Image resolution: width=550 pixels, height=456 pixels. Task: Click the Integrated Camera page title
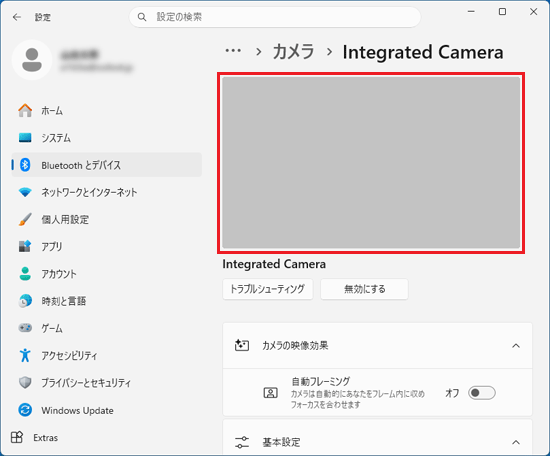(x=423, y=52)
